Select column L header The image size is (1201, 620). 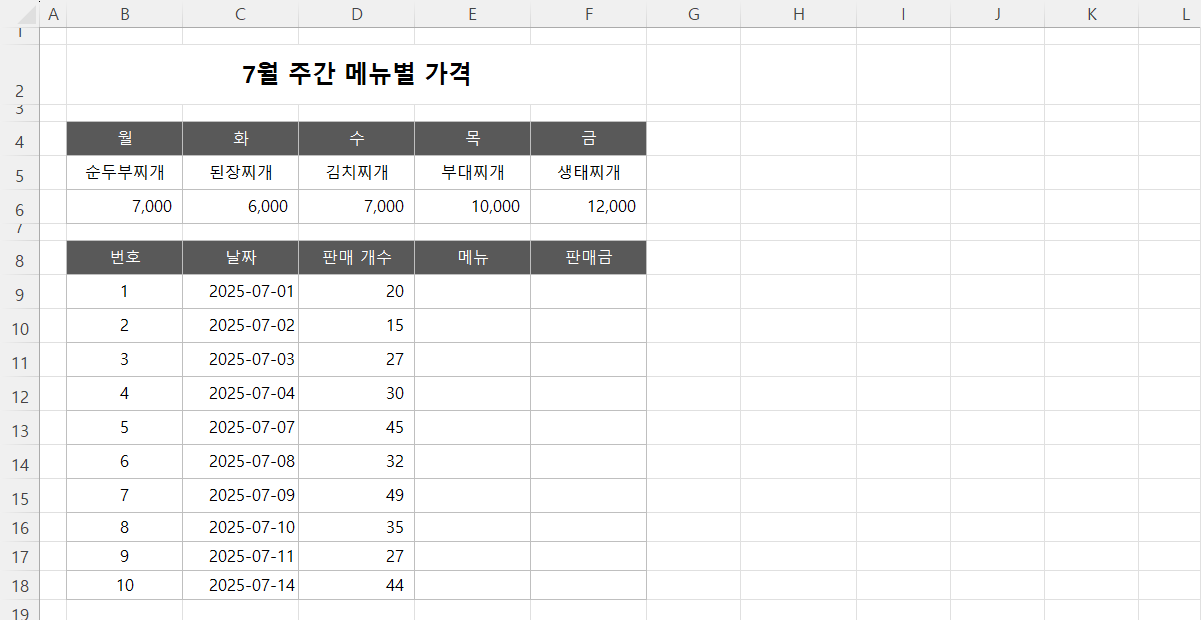(1185, 14)
